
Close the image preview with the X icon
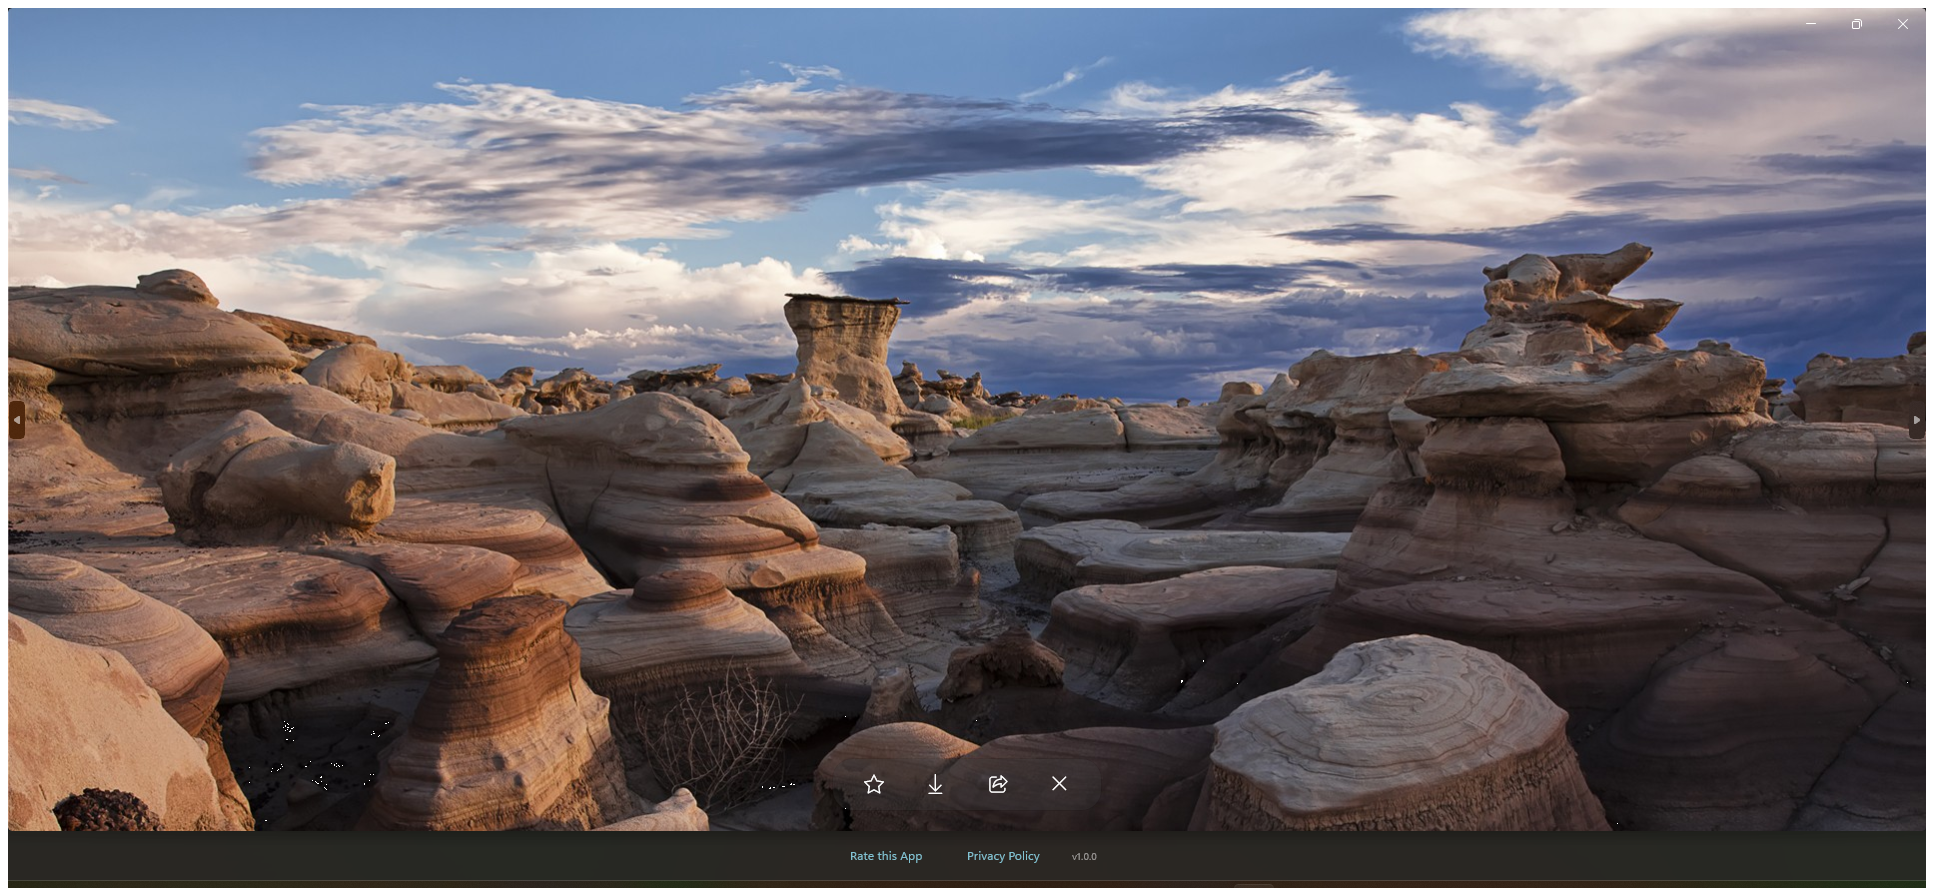tap(1059, 784)
